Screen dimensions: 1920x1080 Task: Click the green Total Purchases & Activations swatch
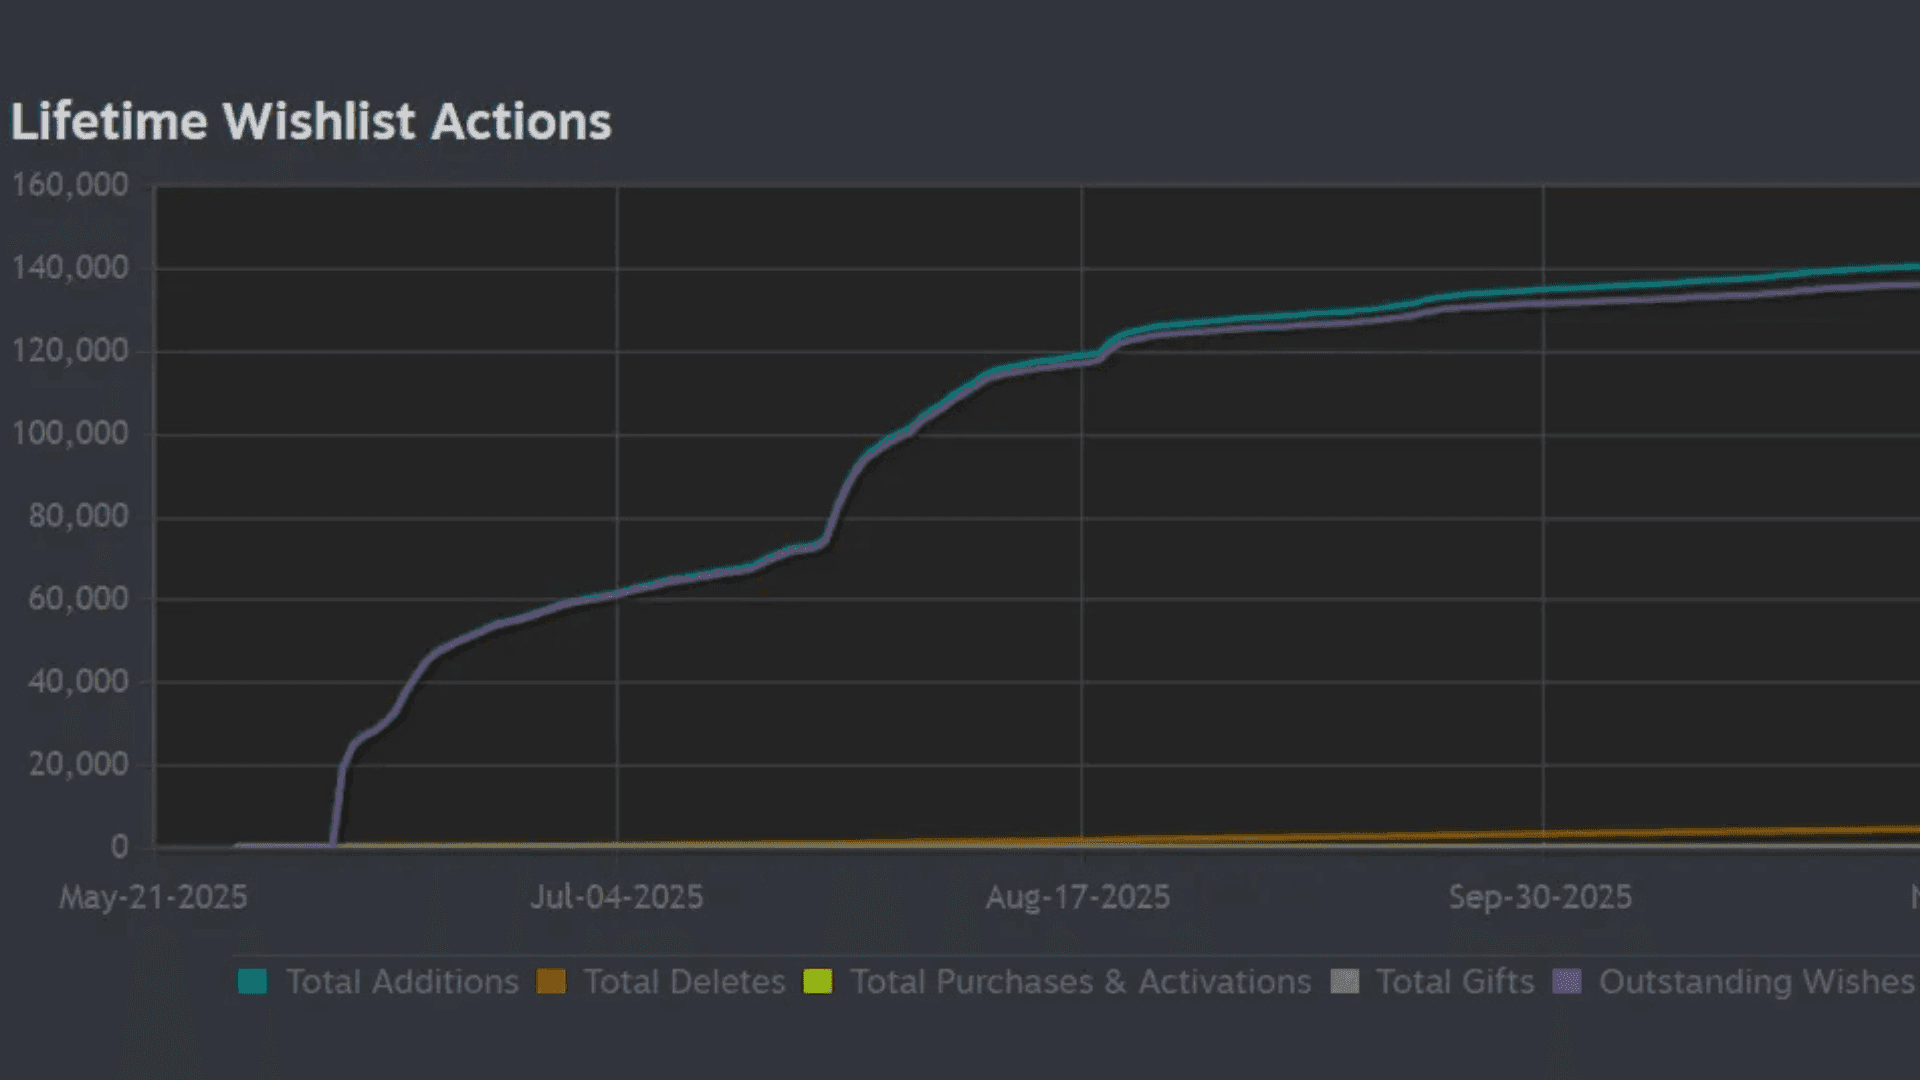click(818, 982)
